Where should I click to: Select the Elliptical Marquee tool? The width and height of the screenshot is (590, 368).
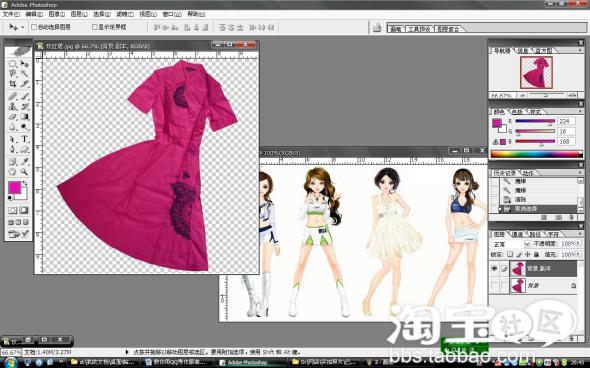click(x=13, y=64)
